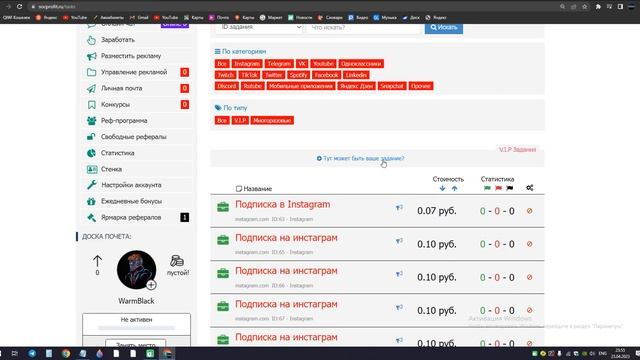Click the blue Искать button

click(x=444, y=27)
